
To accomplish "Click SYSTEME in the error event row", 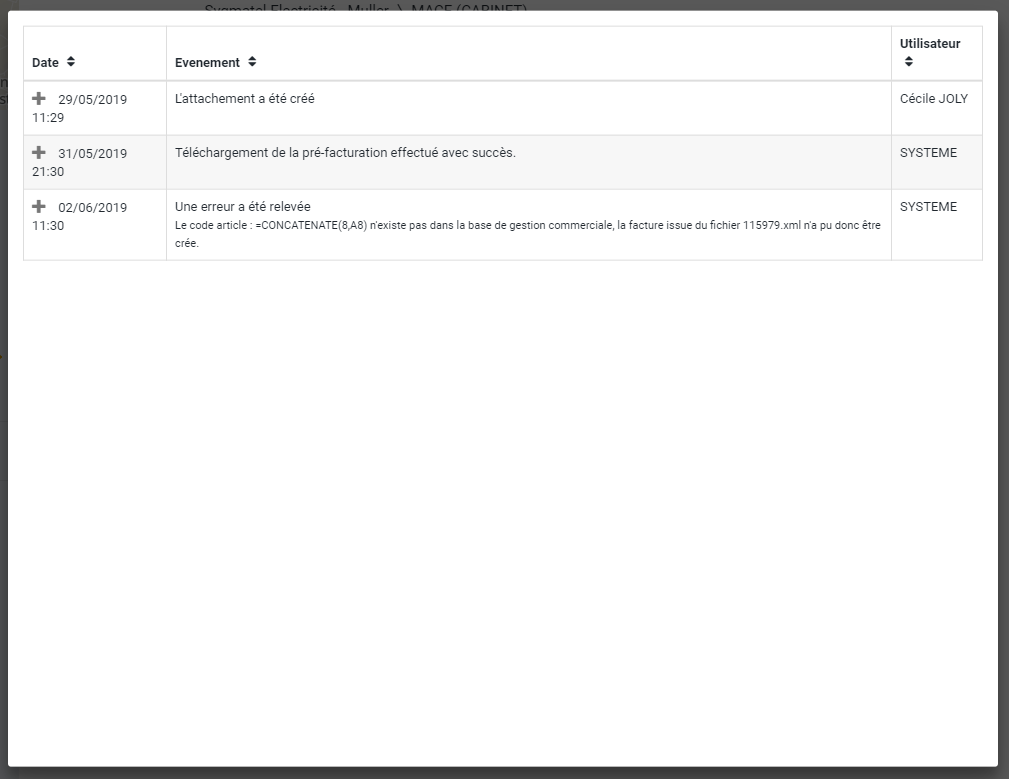I will pyautogui.click(x=928, y=207).
